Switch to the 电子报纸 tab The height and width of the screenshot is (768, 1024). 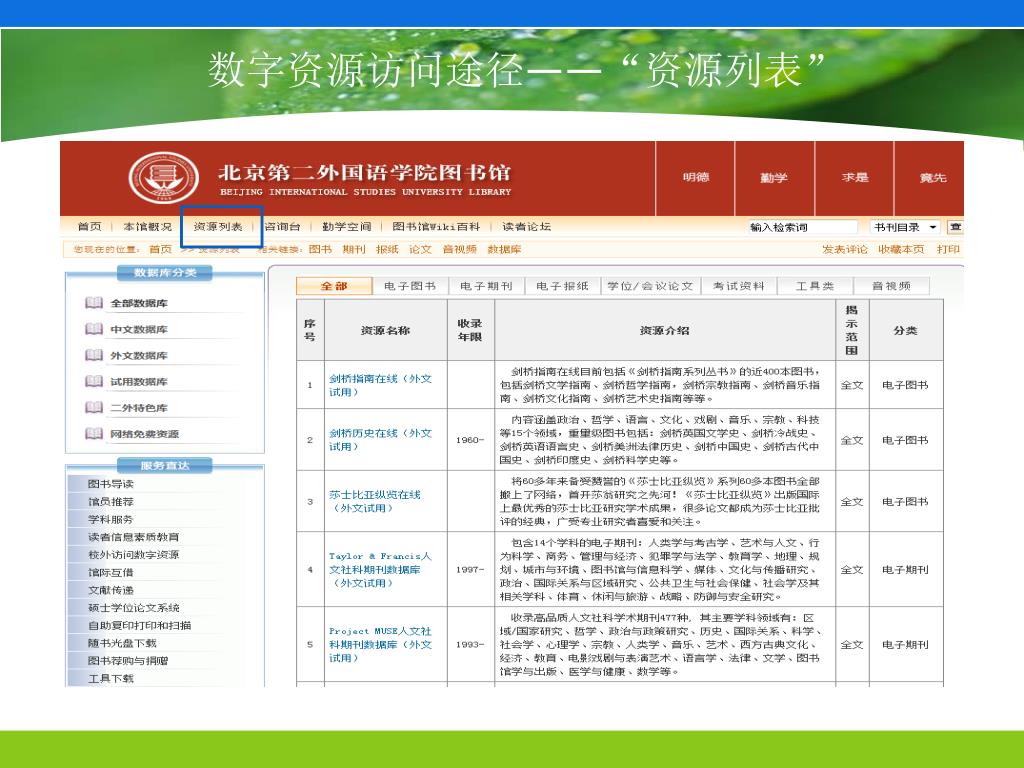(562, 286)
